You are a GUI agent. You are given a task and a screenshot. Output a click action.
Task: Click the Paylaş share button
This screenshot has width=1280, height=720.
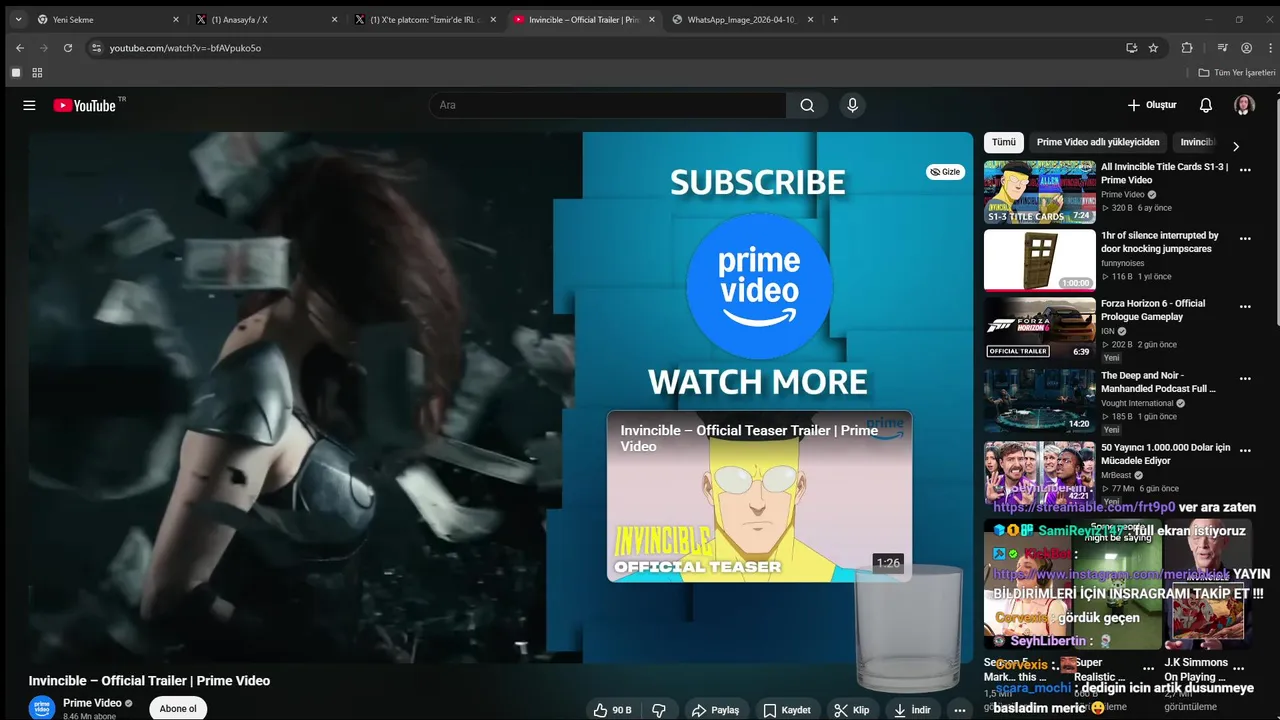coord(715,710)
